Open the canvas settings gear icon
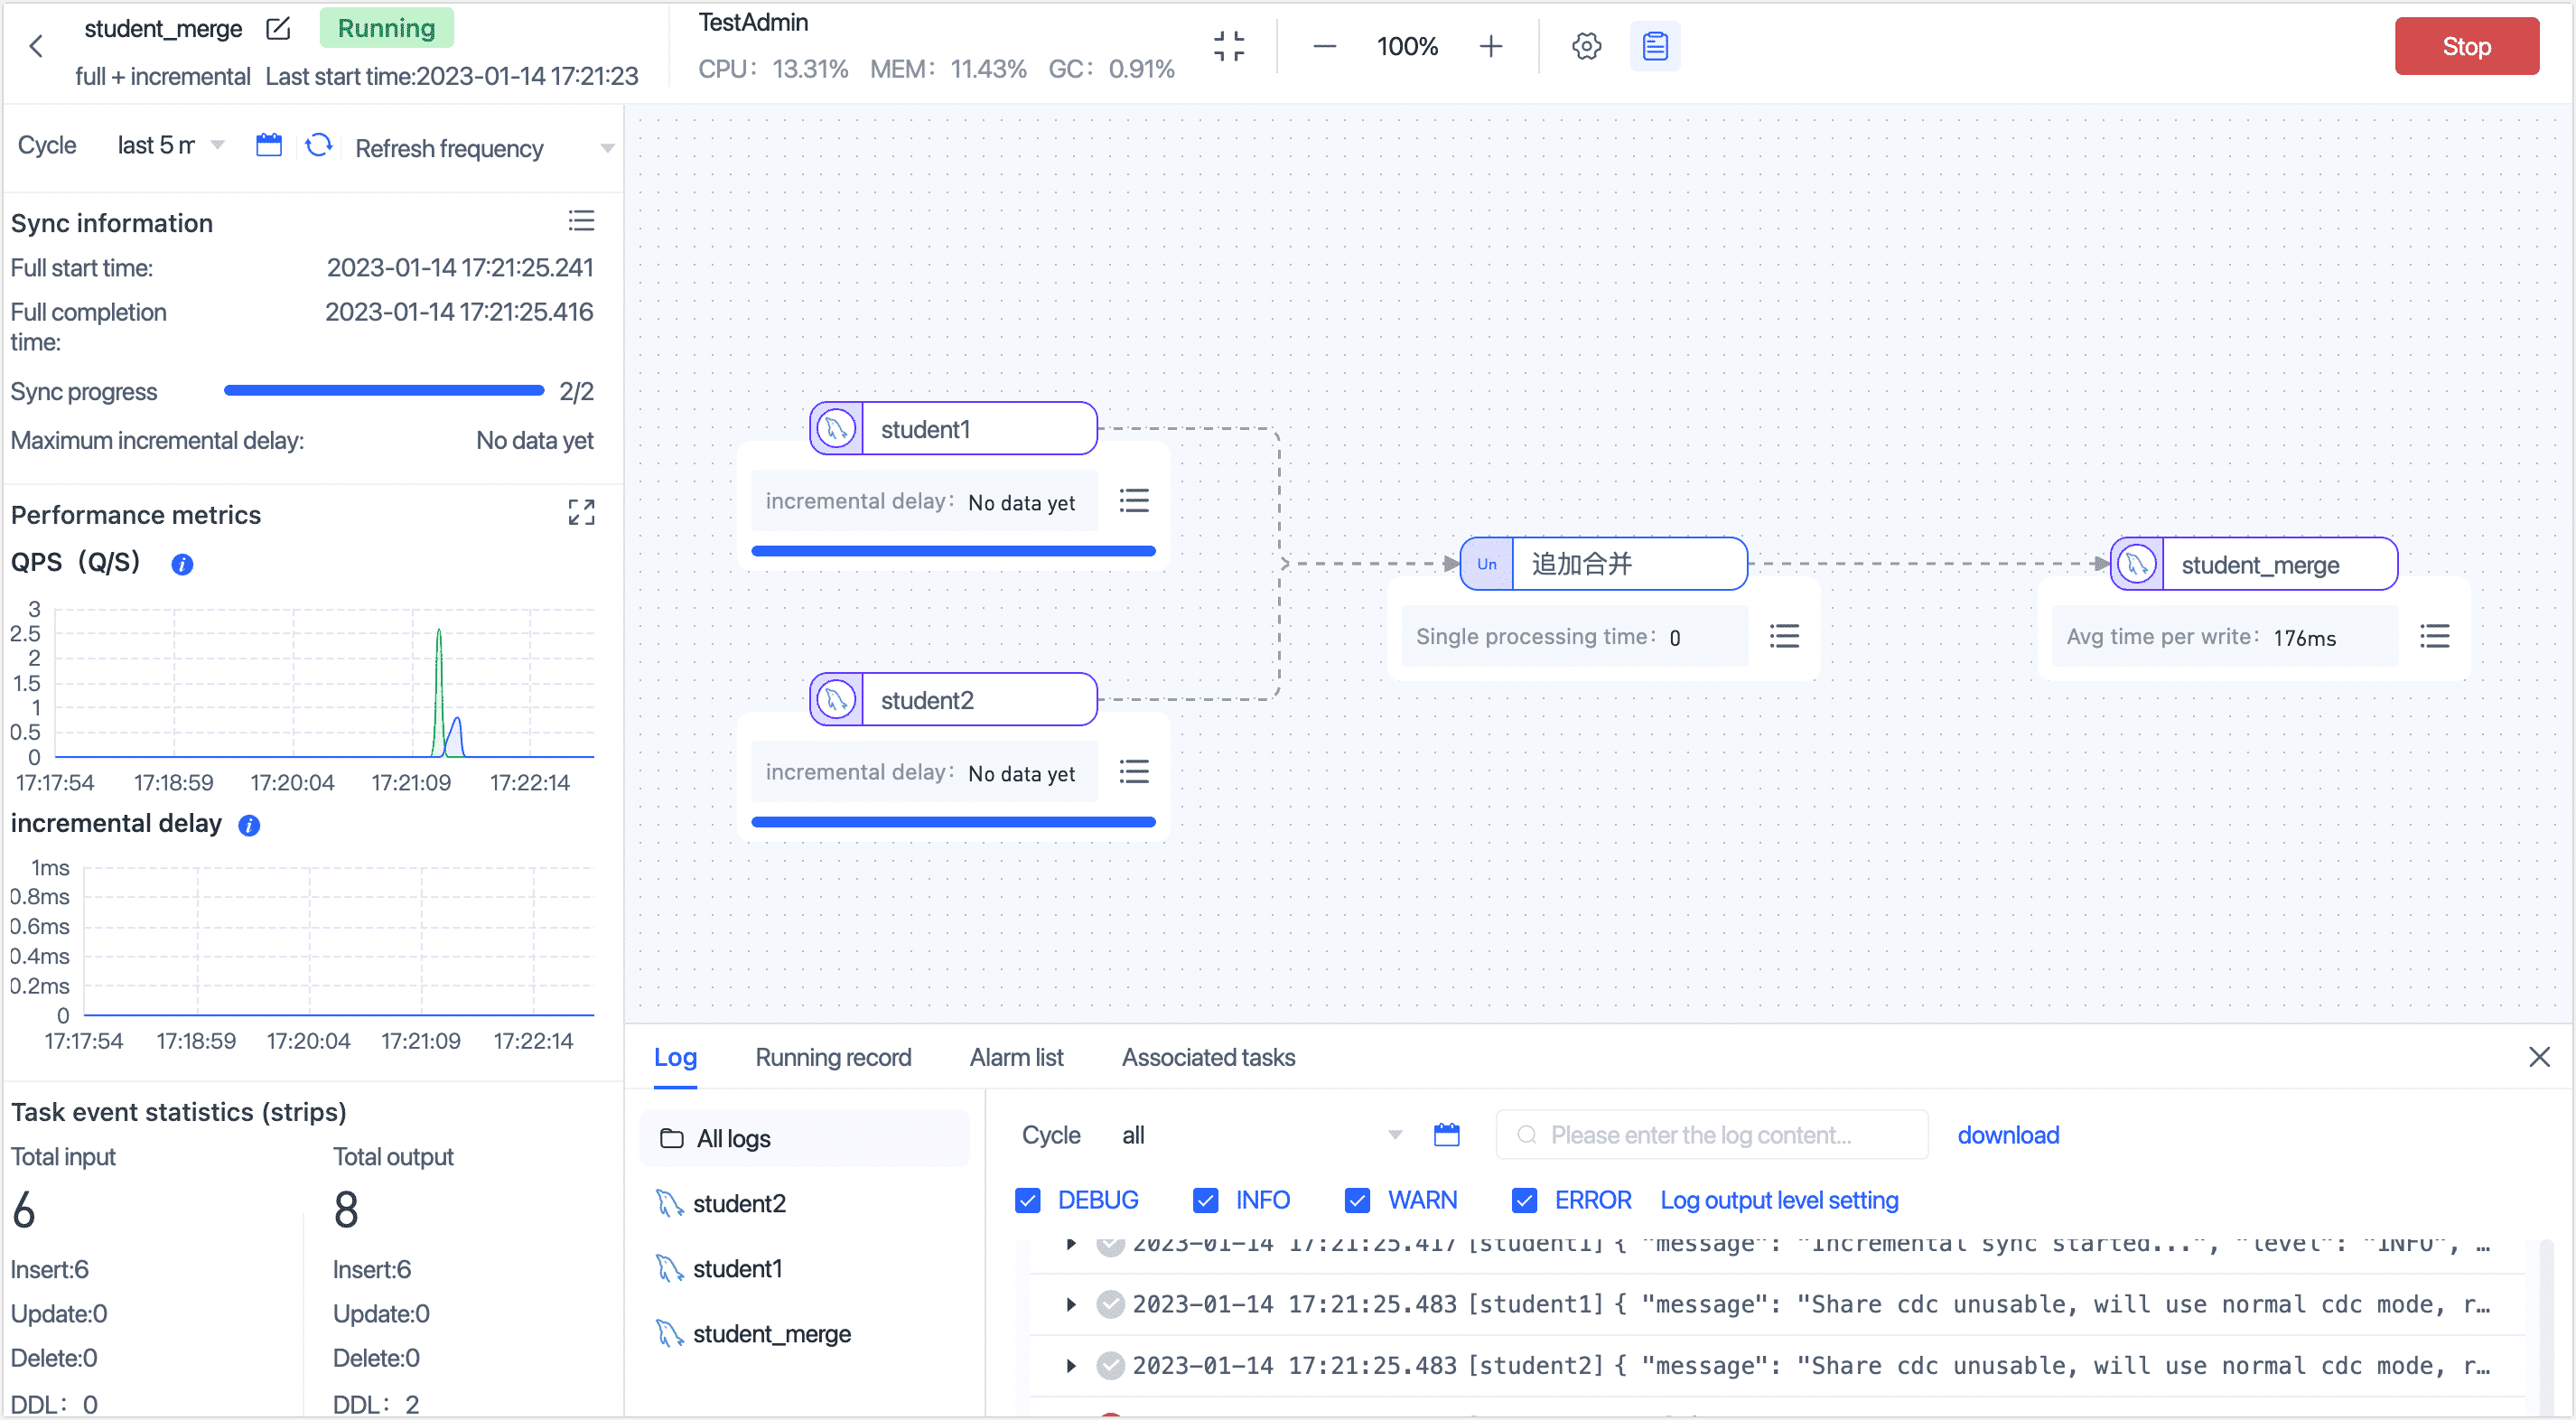Viewport: 2576px width, 1420px height. pos(1586,46)
